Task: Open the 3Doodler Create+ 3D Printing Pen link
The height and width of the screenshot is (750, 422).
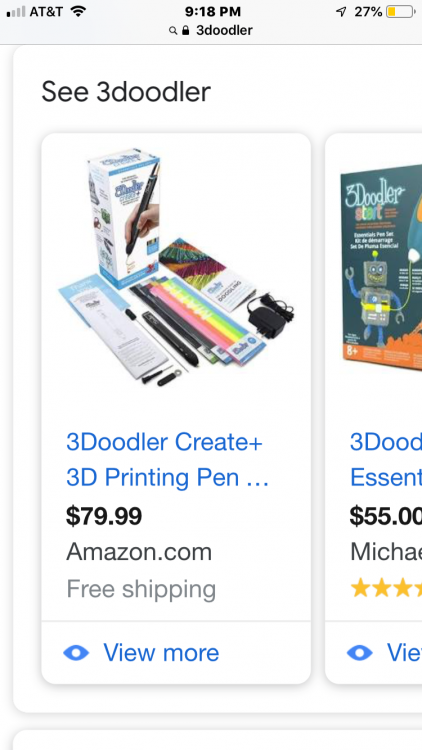Action: click(167, 459)
